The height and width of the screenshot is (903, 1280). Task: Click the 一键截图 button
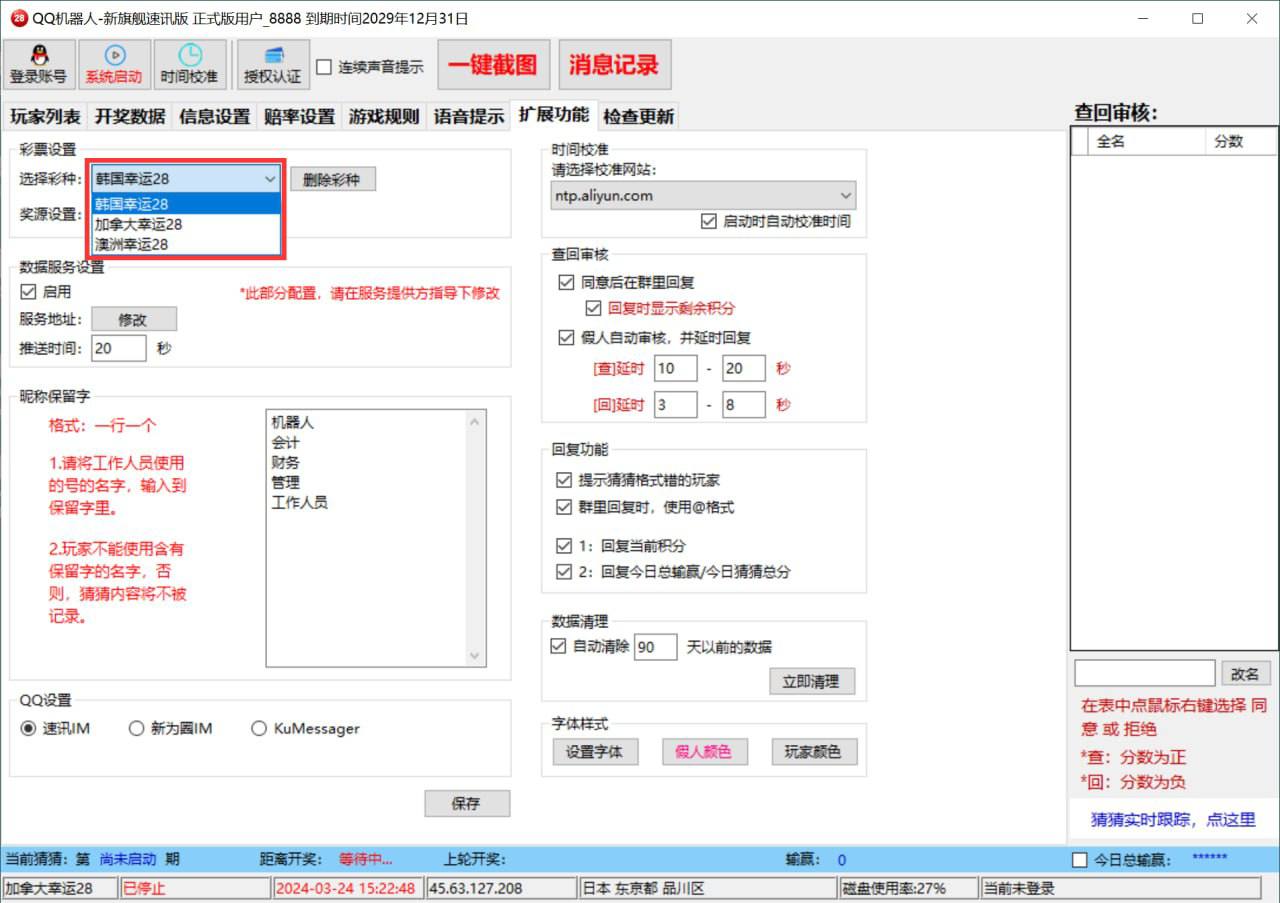point(493,65)
